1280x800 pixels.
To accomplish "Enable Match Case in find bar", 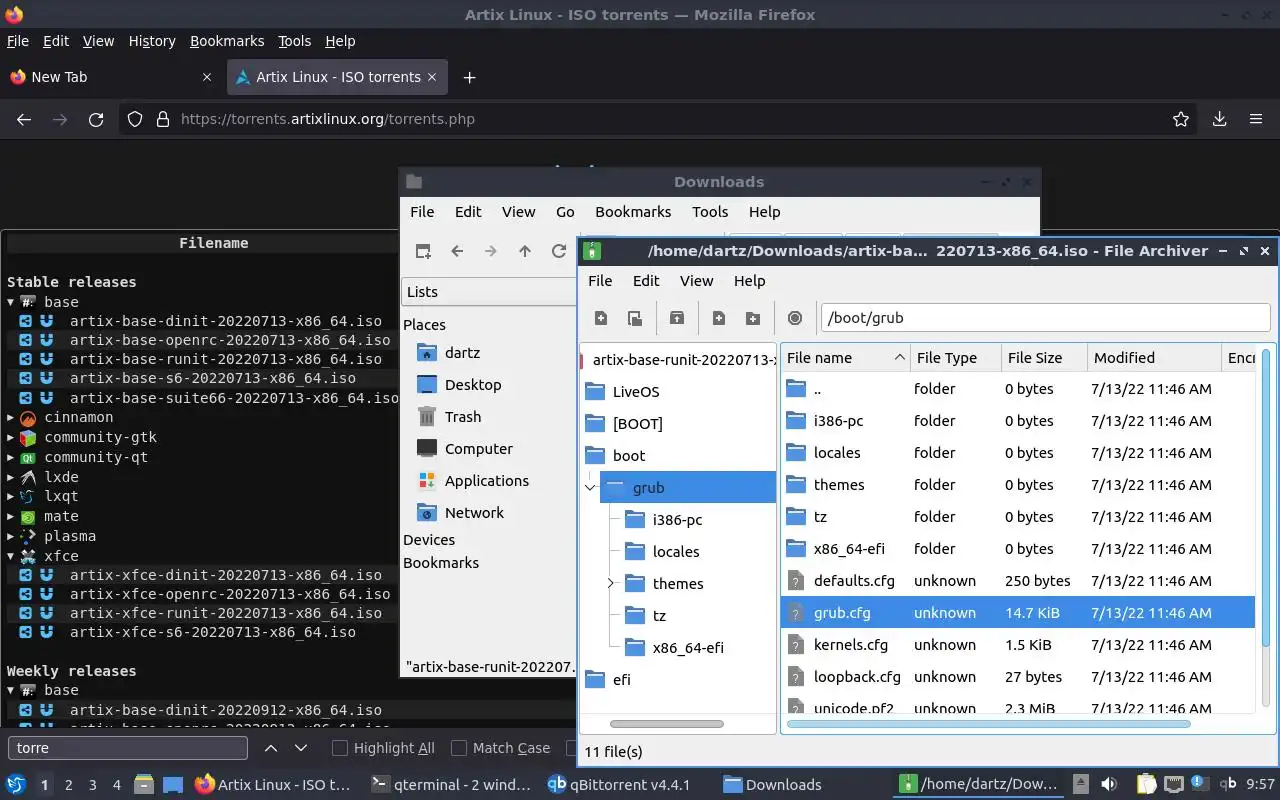I will pyautogui.click(x=459, y=748).
